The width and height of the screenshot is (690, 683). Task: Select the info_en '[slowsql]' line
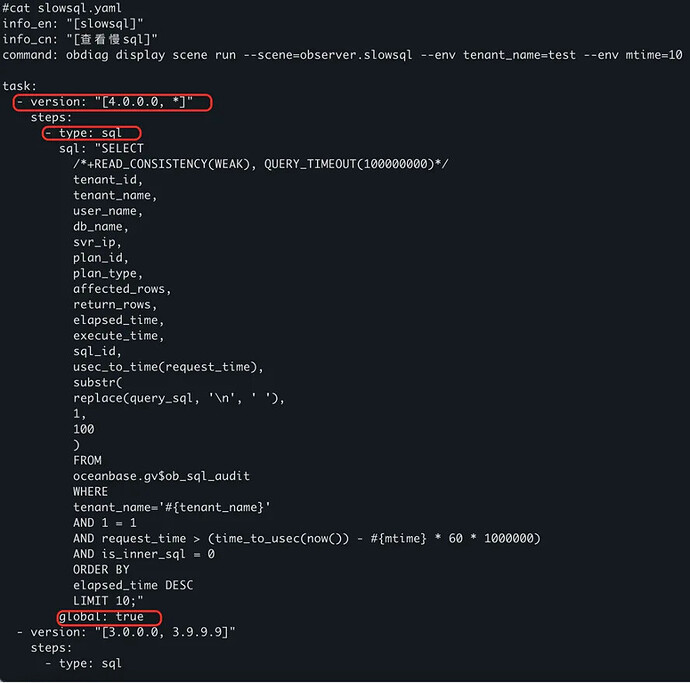(73, 24)
